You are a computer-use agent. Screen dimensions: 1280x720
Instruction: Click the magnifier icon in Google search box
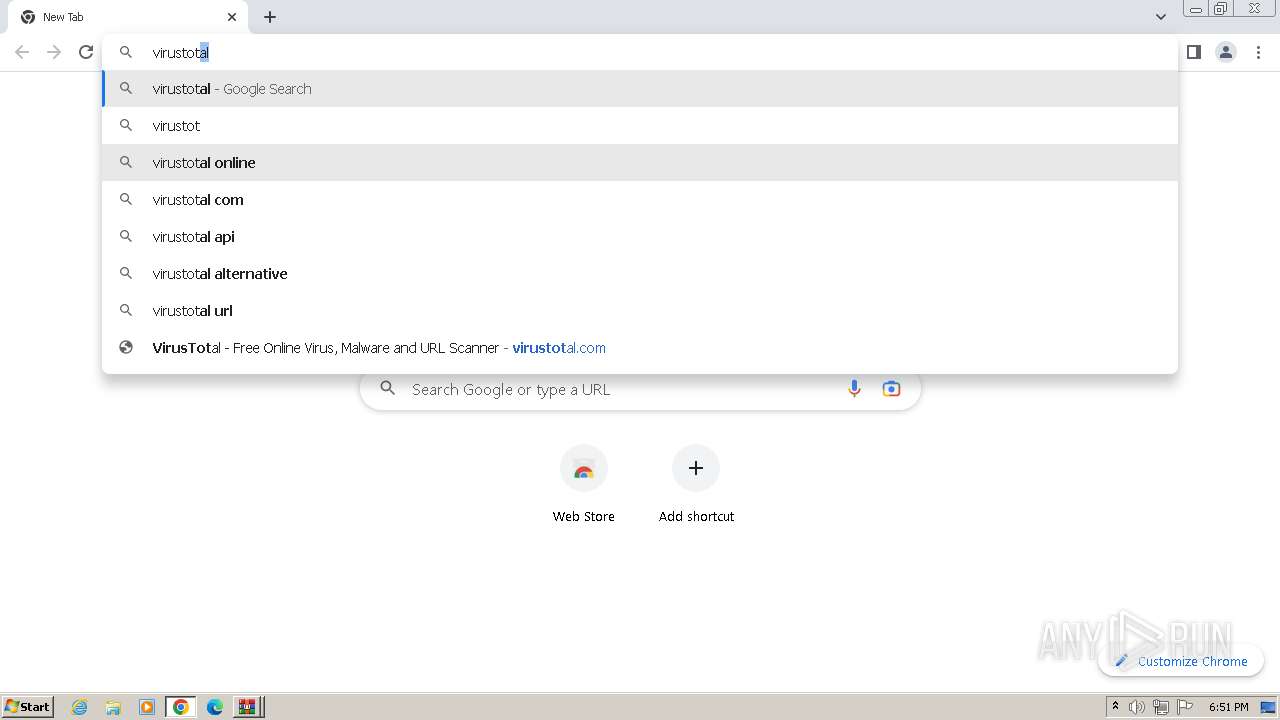tap(388, 389)
